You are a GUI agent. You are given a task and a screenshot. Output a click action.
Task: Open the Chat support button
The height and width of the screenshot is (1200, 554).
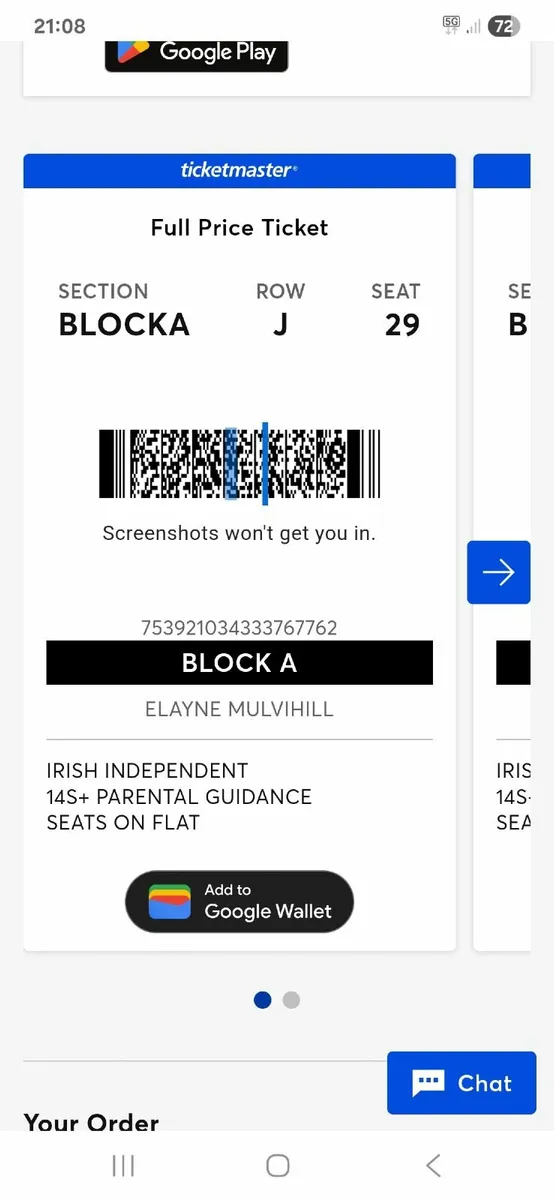pyautogui.click(x=462, y=1083)
